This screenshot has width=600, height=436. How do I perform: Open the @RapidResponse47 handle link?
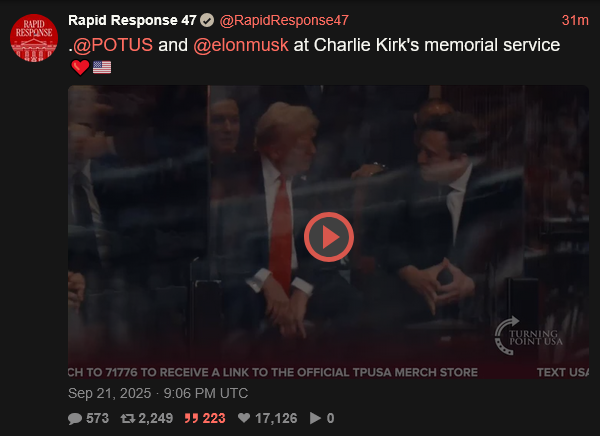tap(284, 20)
